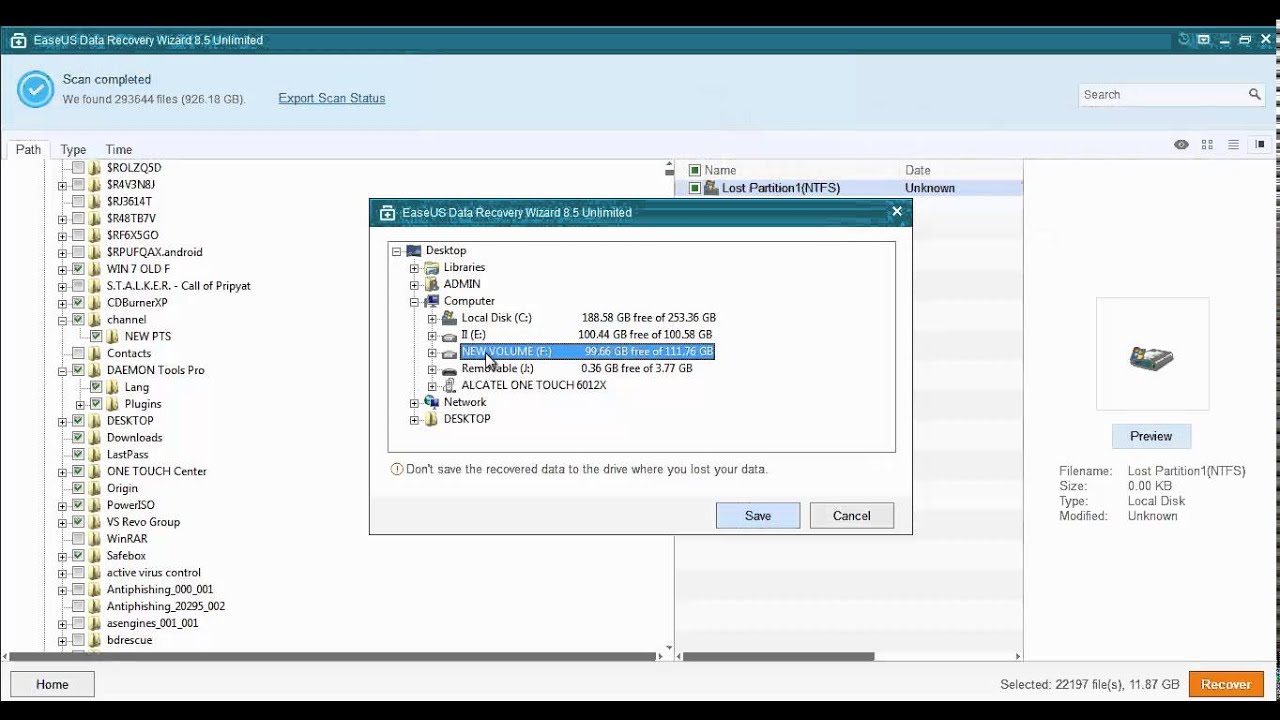1280x720 pixels.
Task: Click the Libraries folder icon in dialog
Action: pyautogui.click(x=432, y=268)
